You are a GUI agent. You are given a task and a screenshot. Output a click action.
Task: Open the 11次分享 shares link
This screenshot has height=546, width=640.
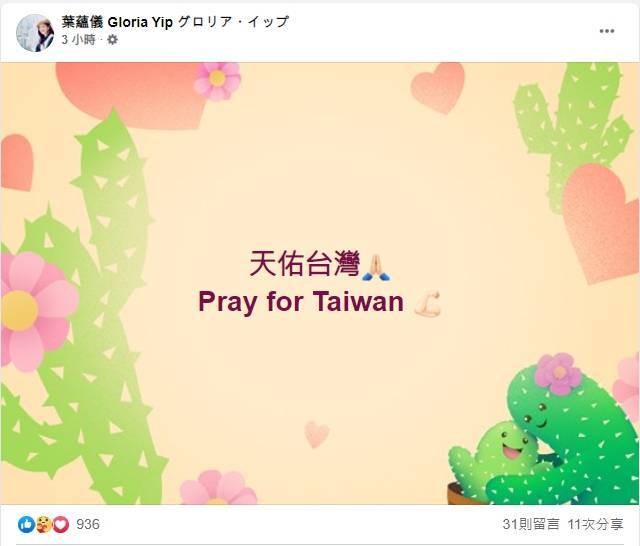tap(596, 524)
